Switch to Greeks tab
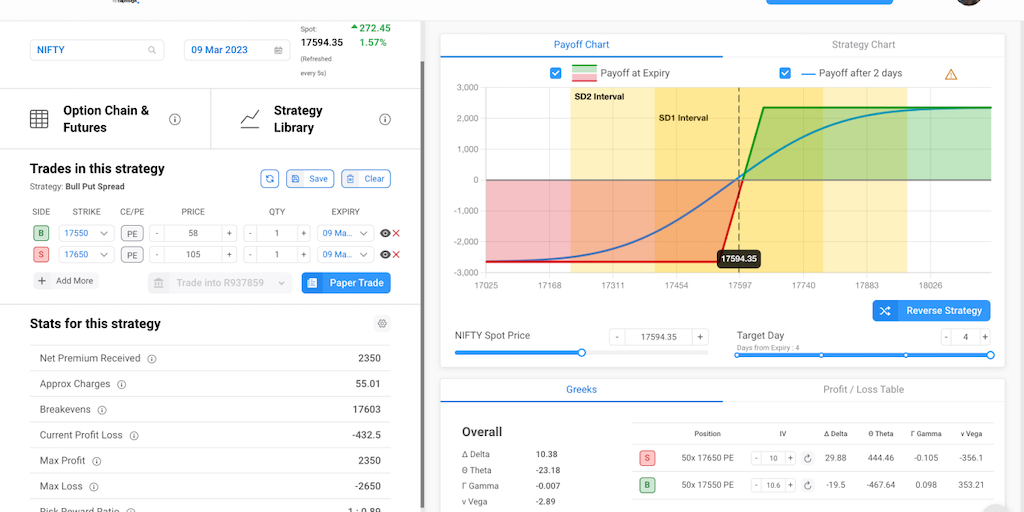Image resolution: width=1024 pixels, height=512 pixels. pyautogui.click(x=581, y=390)
